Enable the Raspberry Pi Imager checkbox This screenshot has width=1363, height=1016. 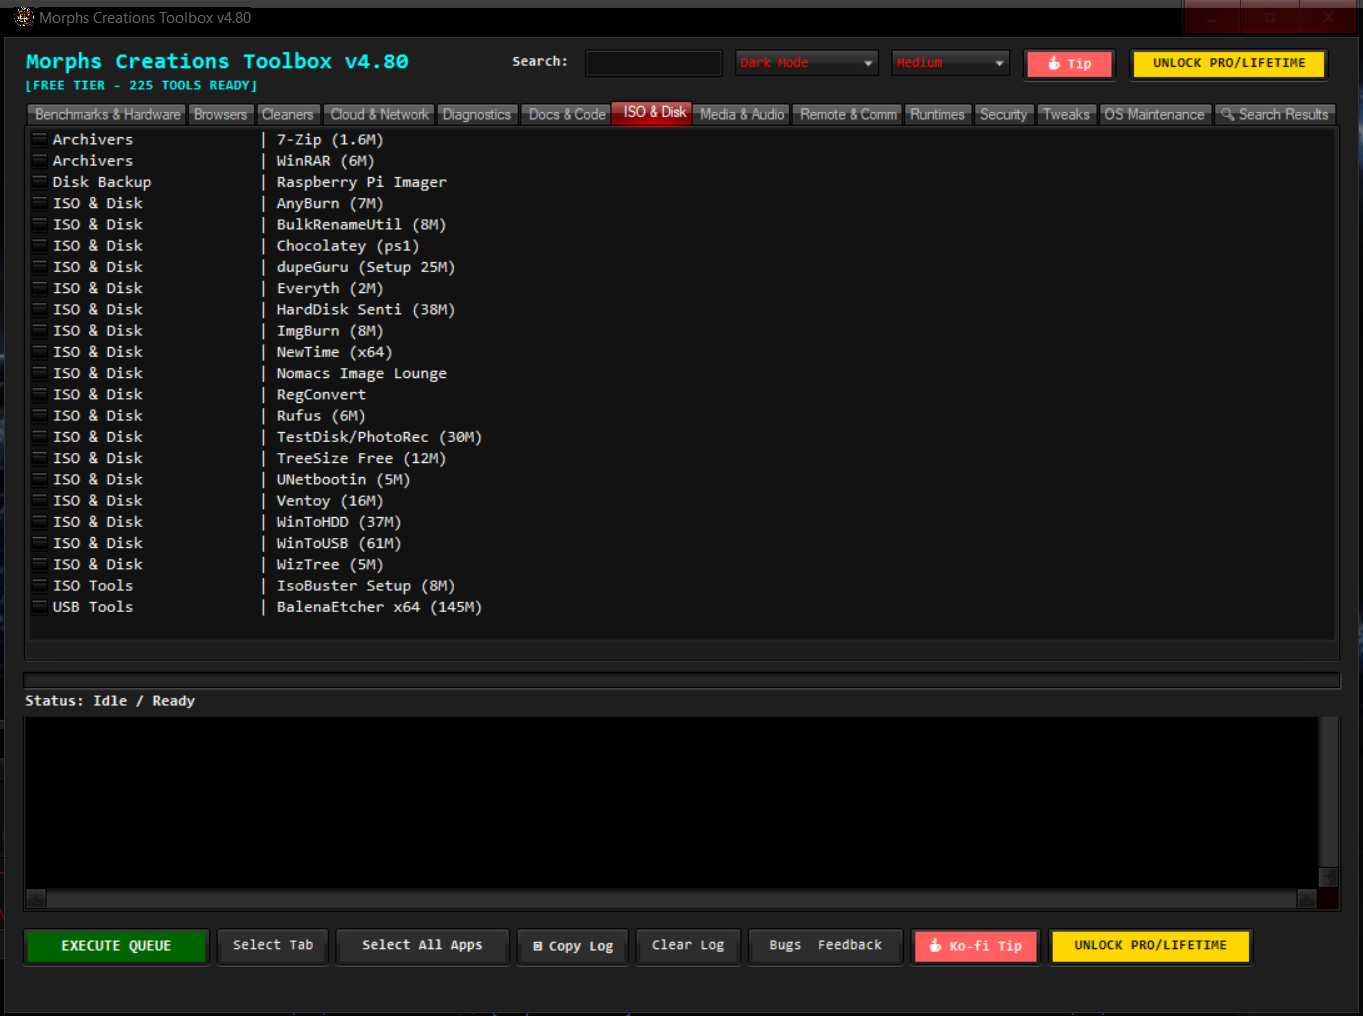click(40, 182)
